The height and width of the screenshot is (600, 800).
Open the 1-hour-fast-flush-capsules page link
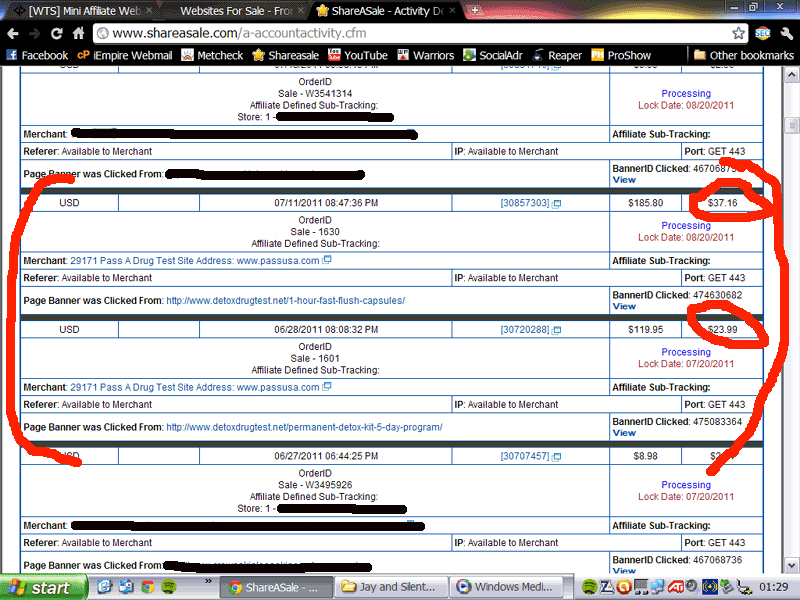coord(286,301)
